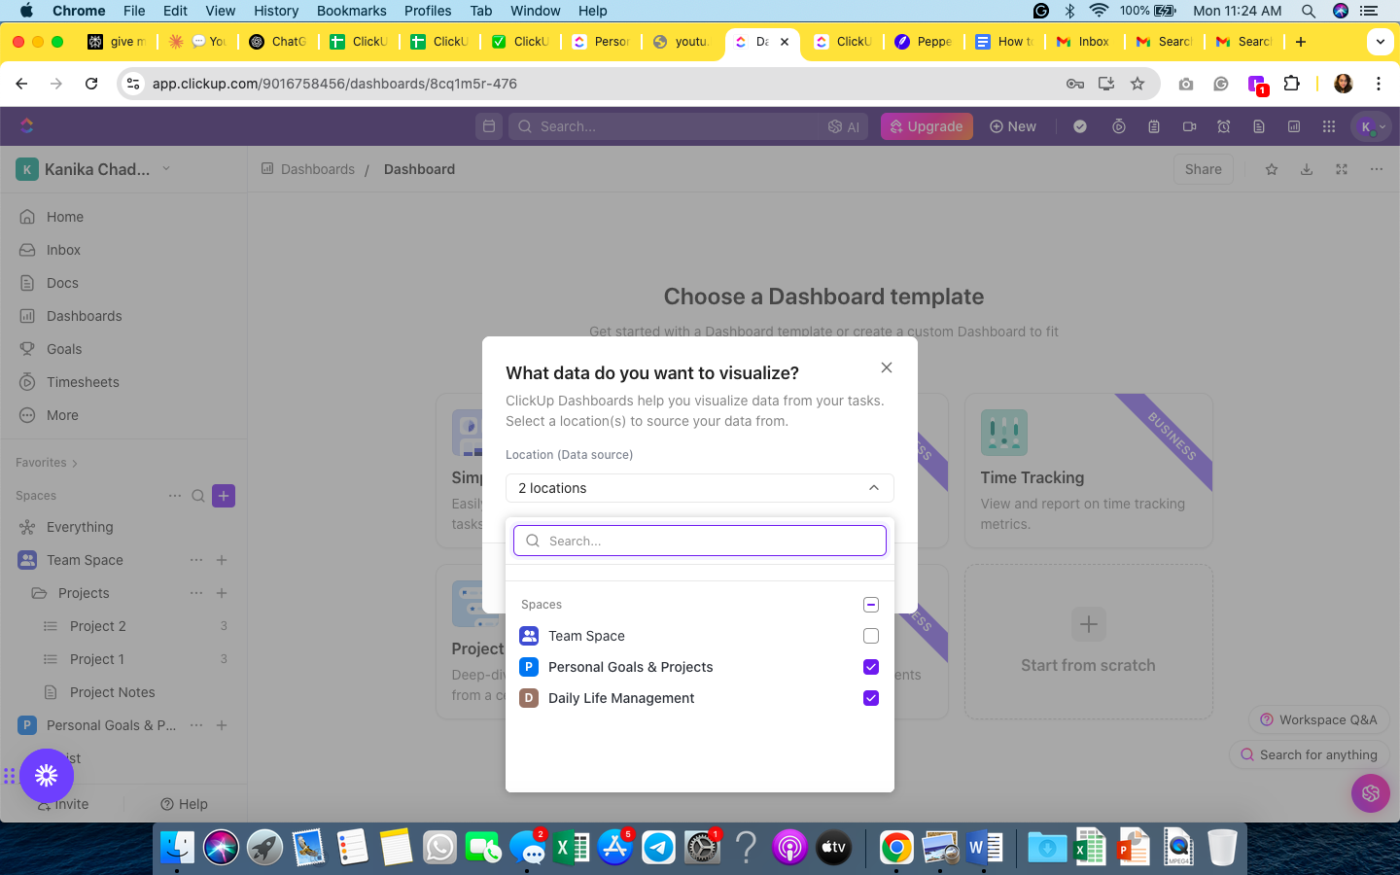Click the Upgrade button

pyautogui.click(x=926, y=126)
